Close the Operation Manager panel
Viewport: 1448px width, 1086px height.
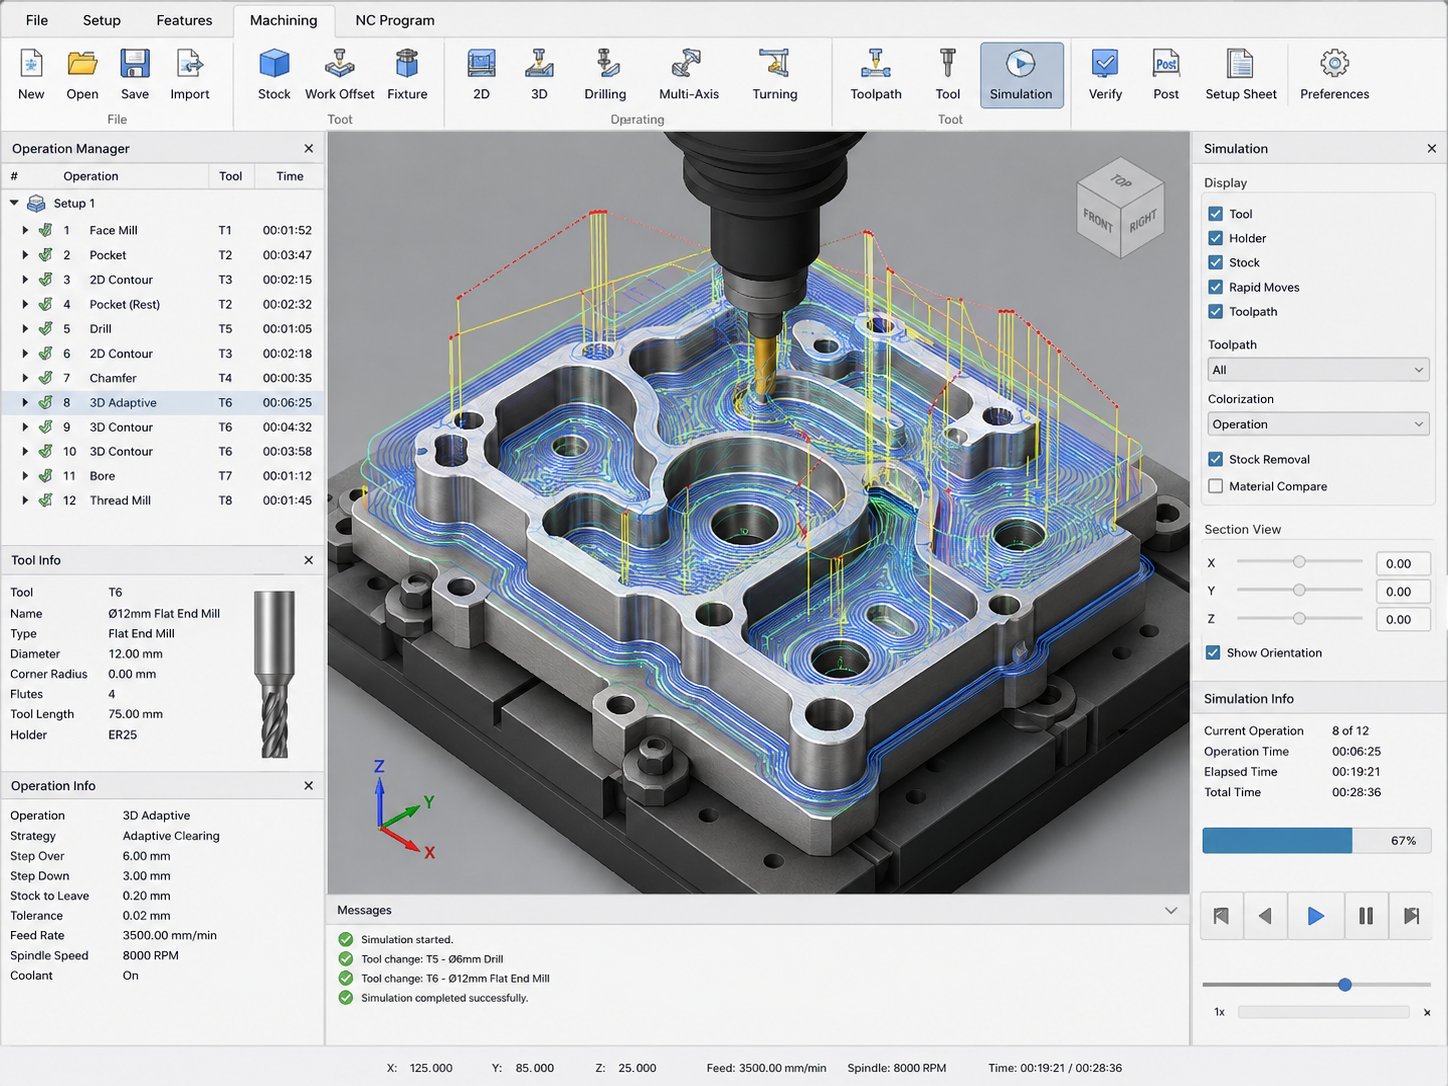coord(308,148)
